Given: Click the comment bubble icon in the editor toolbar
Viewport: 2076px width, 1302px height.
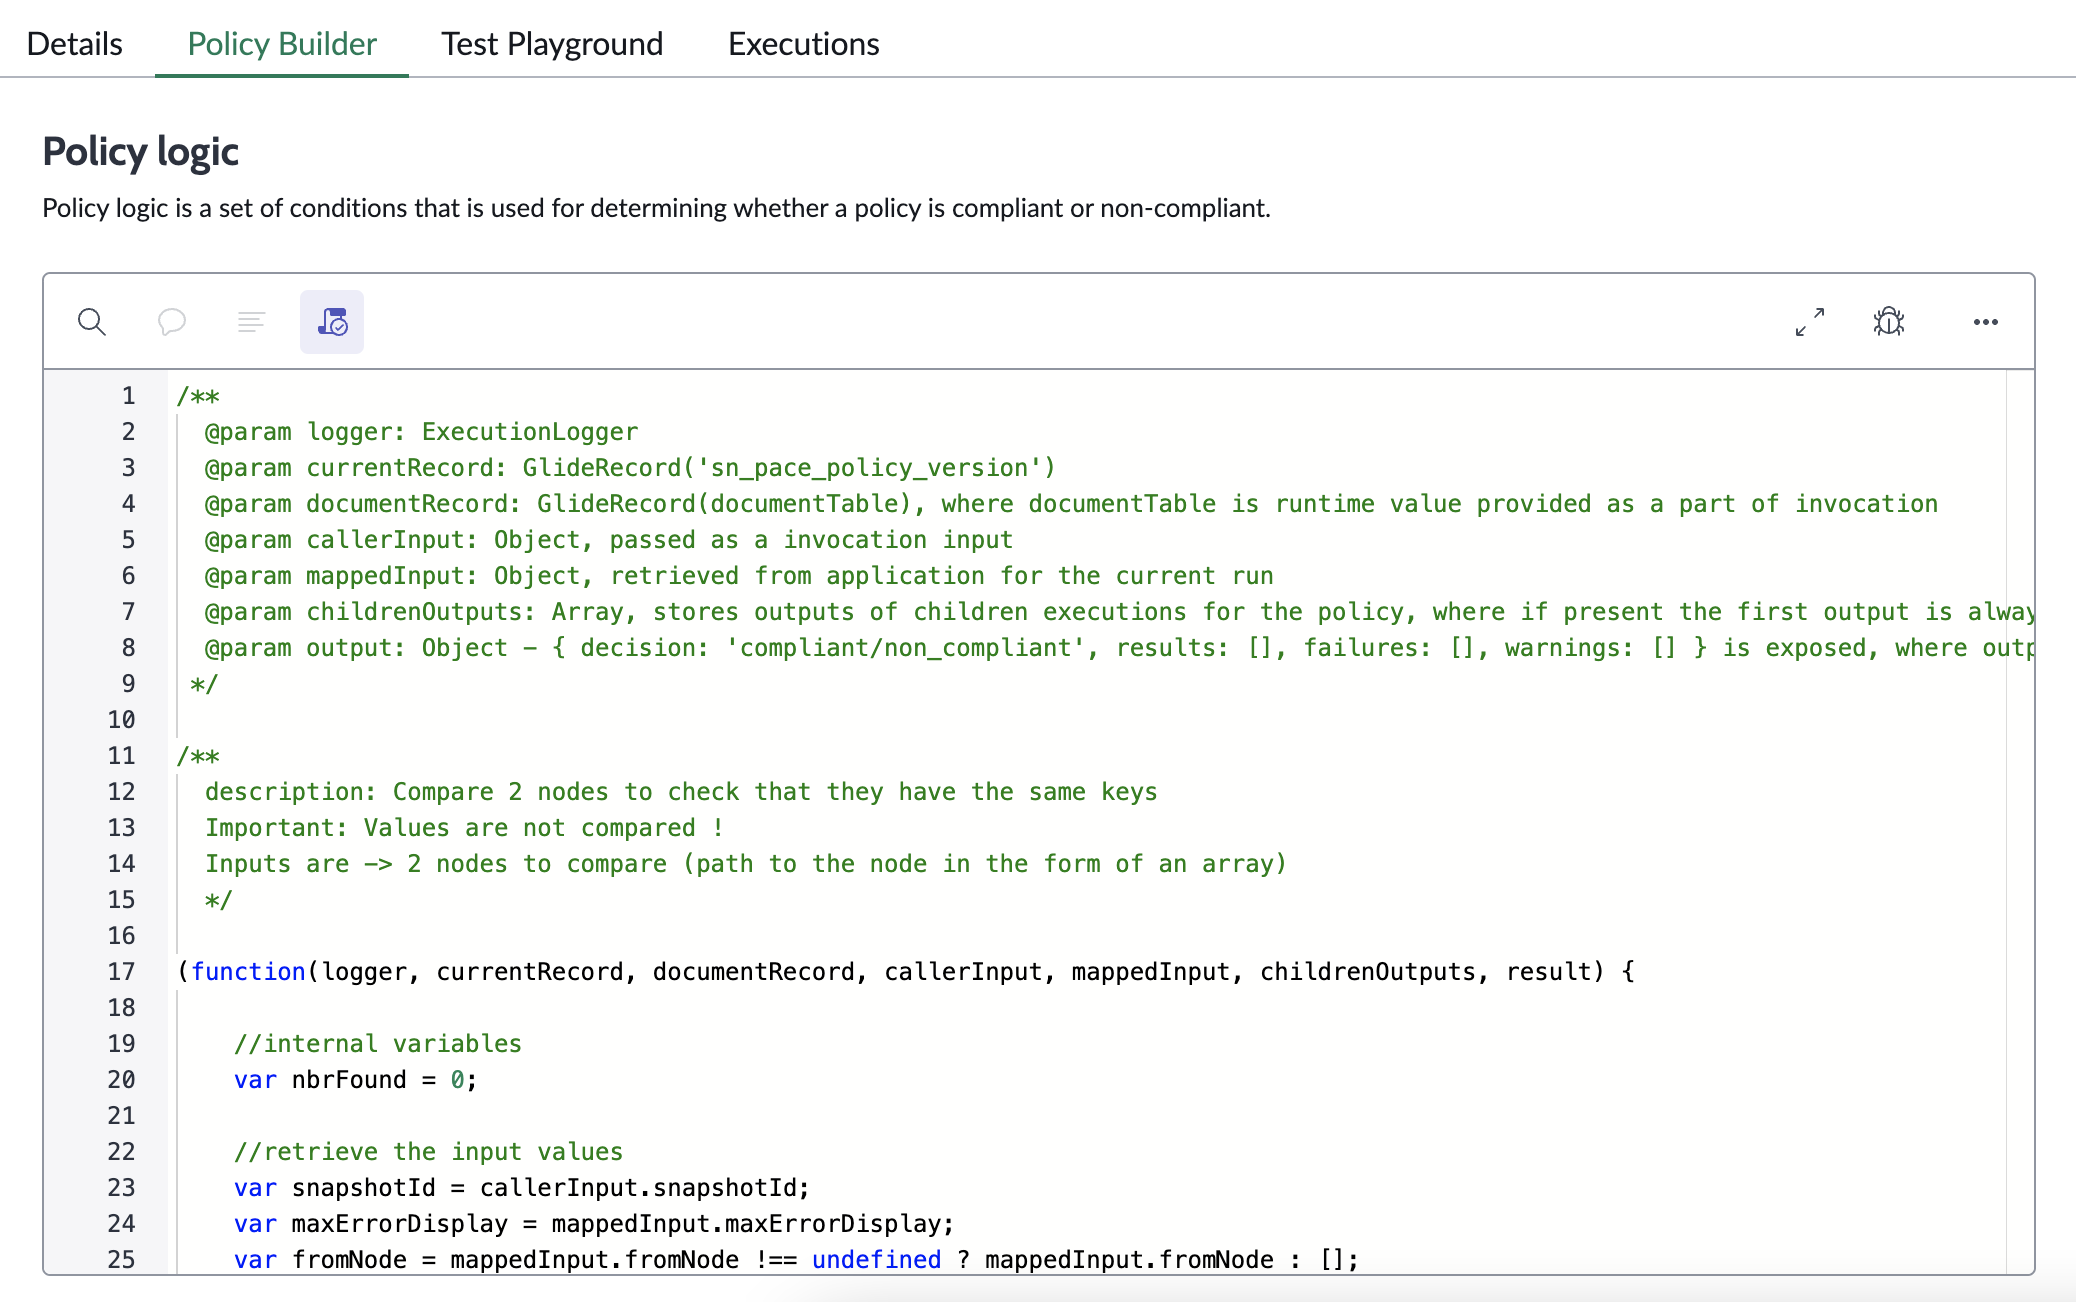Looking at the screenshot, I should [172, 322].
